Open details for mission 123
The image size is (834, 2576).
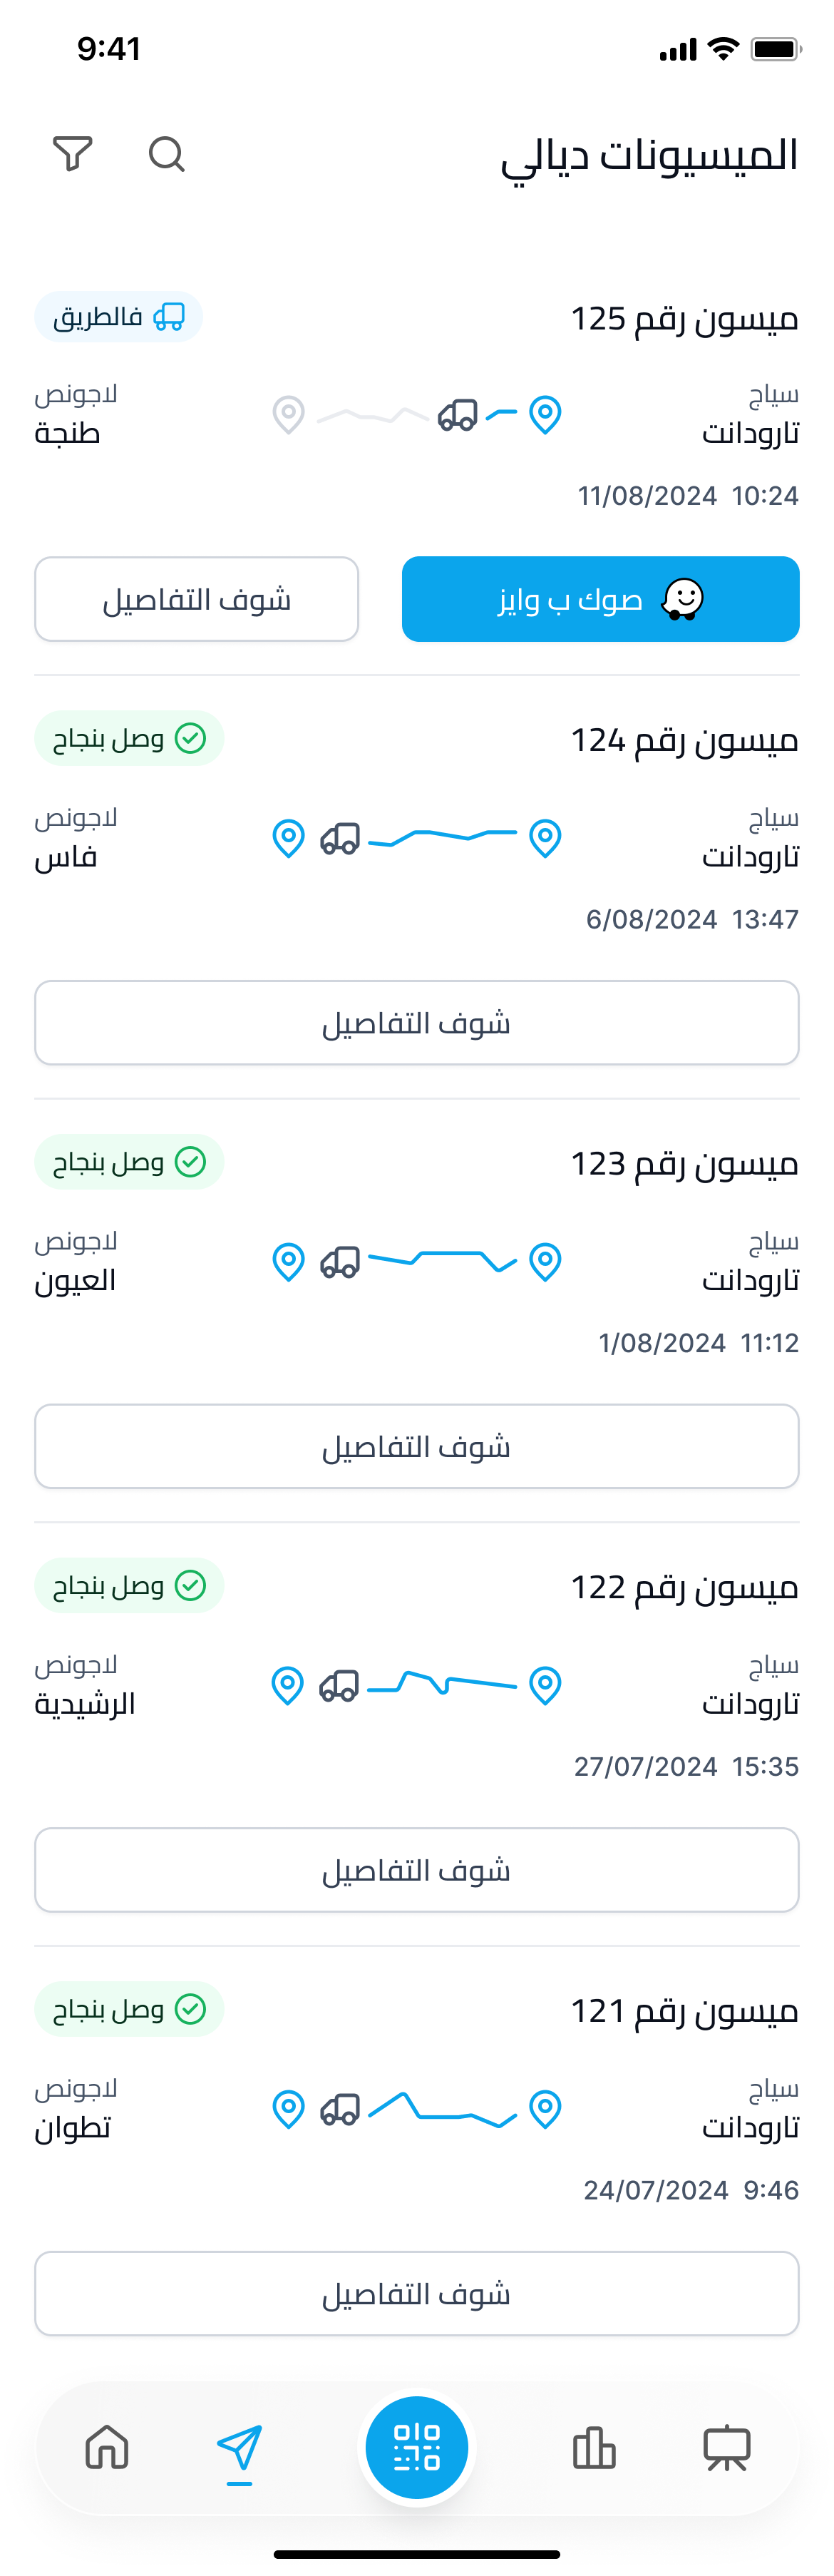pyautogui.click(x=416, y=1446)
